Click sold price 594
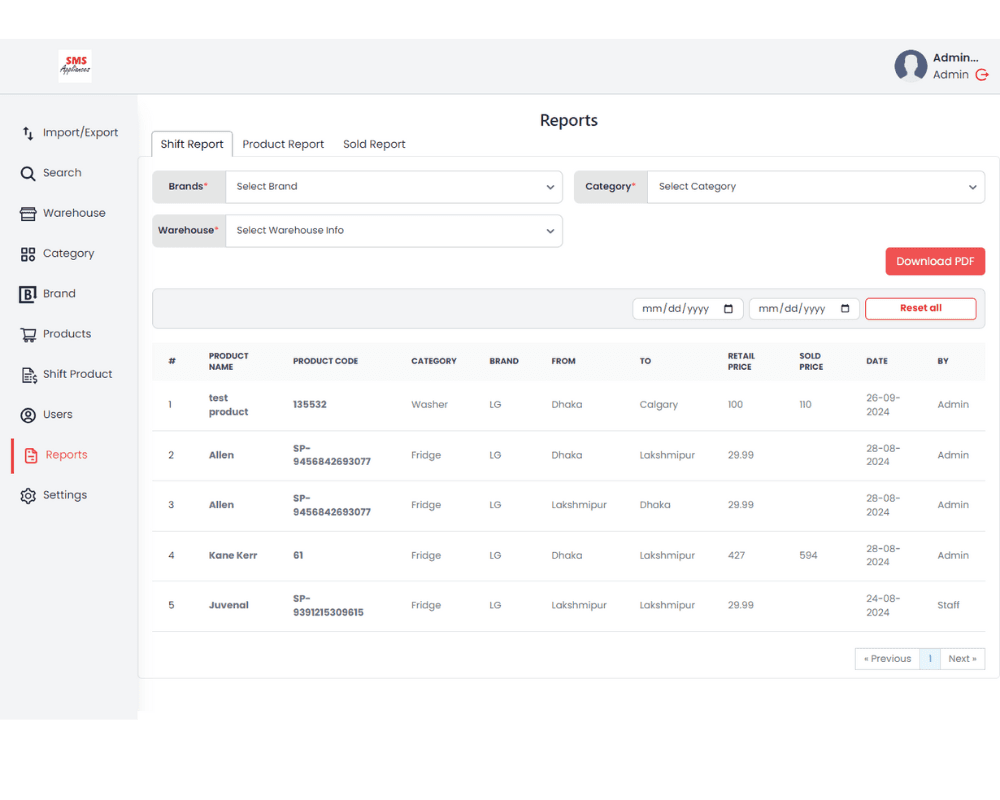This screenshot has width=1000, height=800. point(808,556)
